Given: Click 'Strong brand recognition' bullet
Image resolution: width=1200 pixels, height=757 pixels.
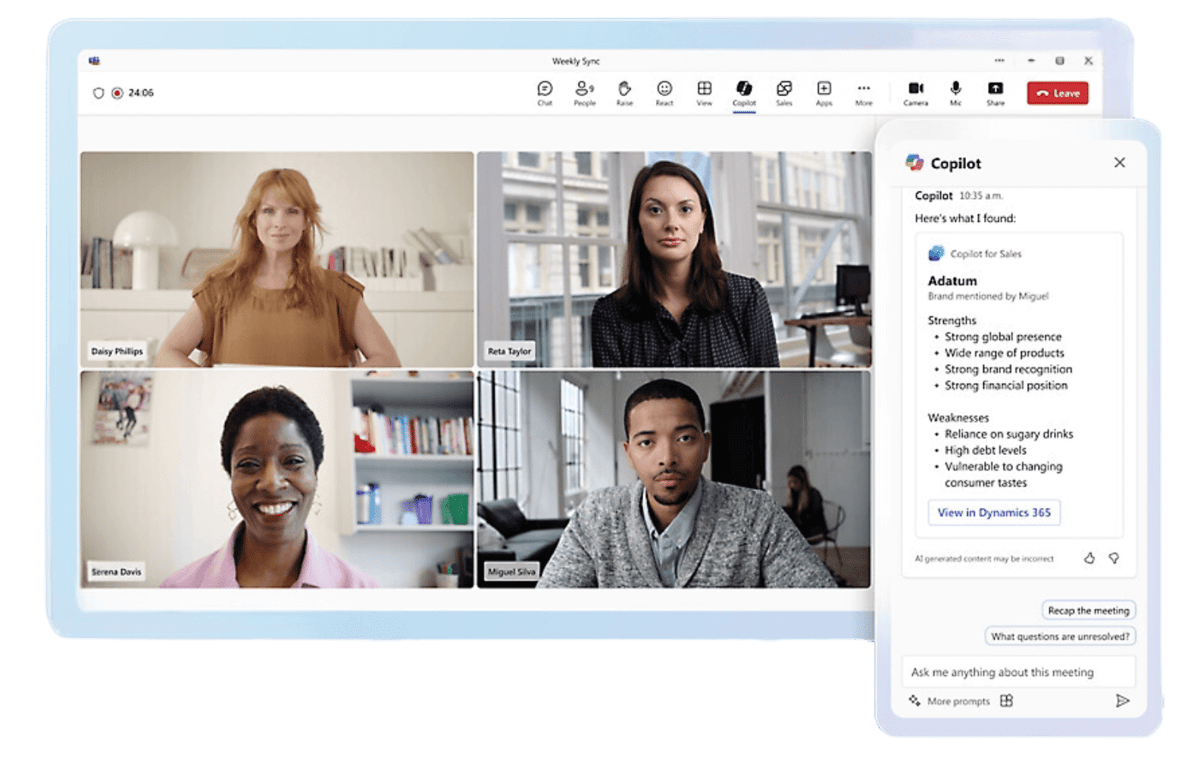Looking at the screenshot, I should coord(1008,369).
